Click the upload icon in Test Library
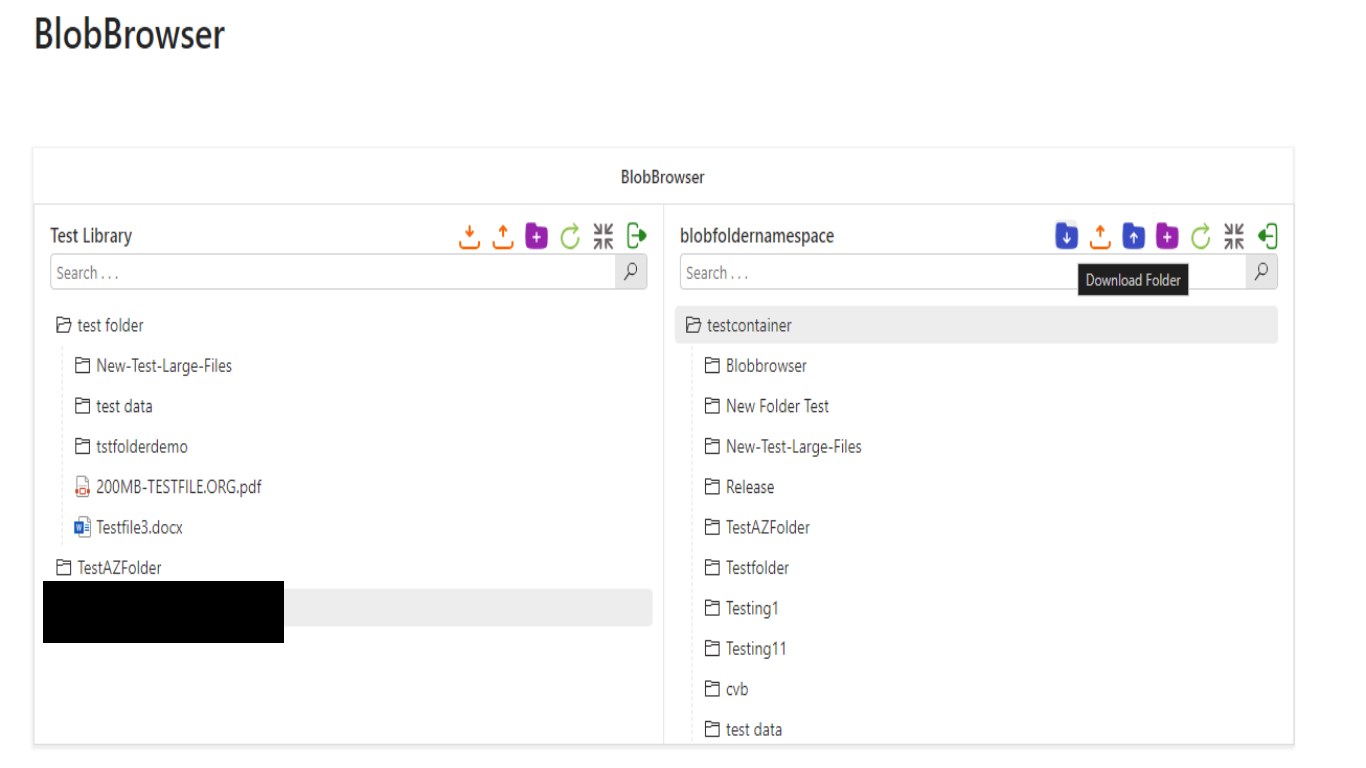 [503, 237]
